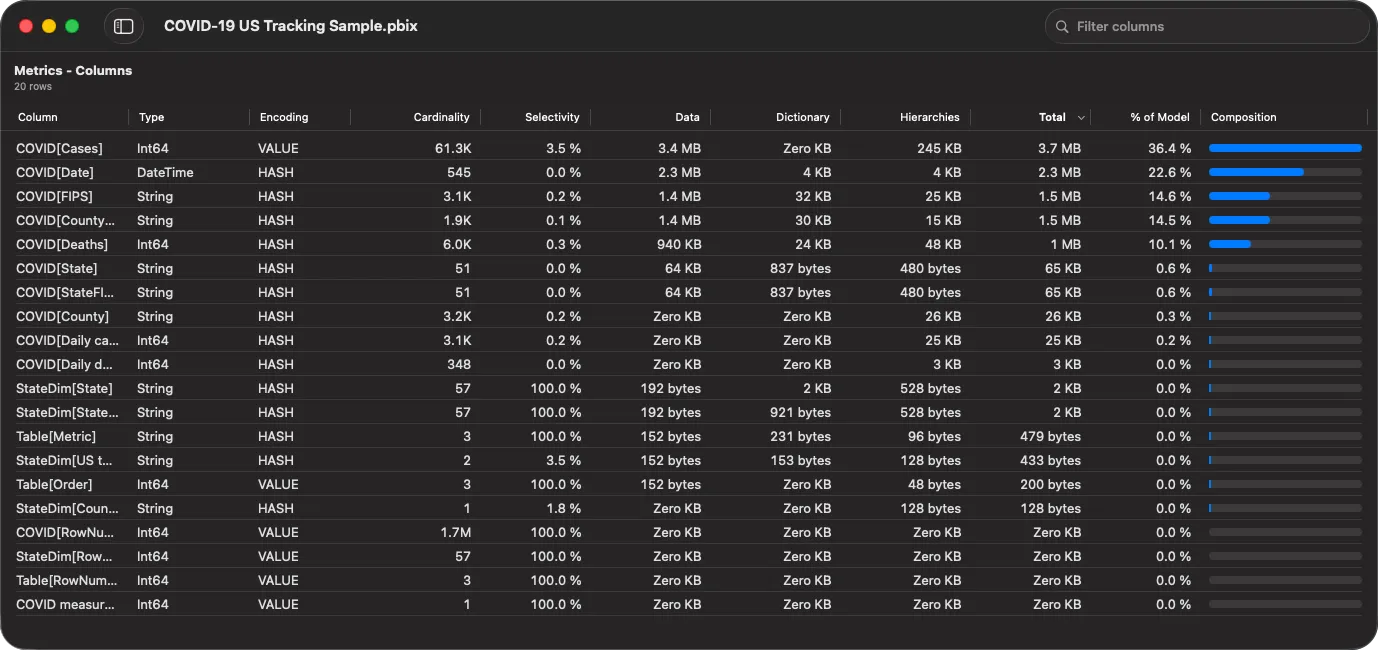Select the StateDim[Row... row name
Viewport: 1378px width, 650px height.
tap(64, 556)
